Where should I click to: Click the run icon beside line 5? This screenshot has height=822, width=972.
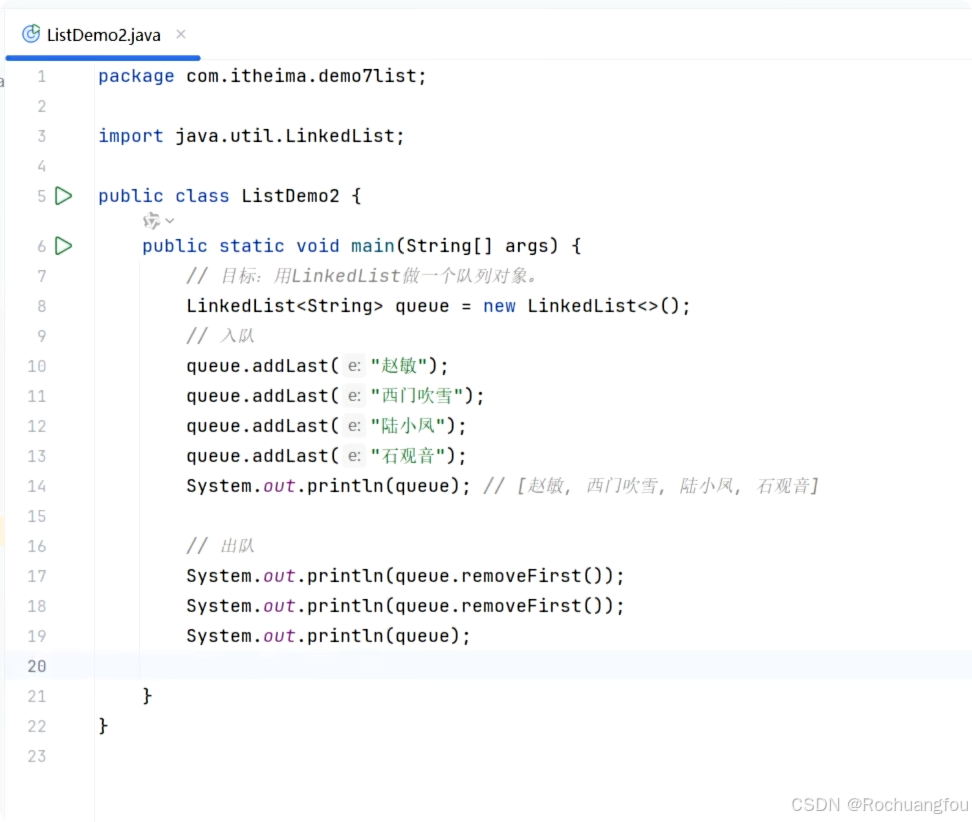tap(63, 196)
